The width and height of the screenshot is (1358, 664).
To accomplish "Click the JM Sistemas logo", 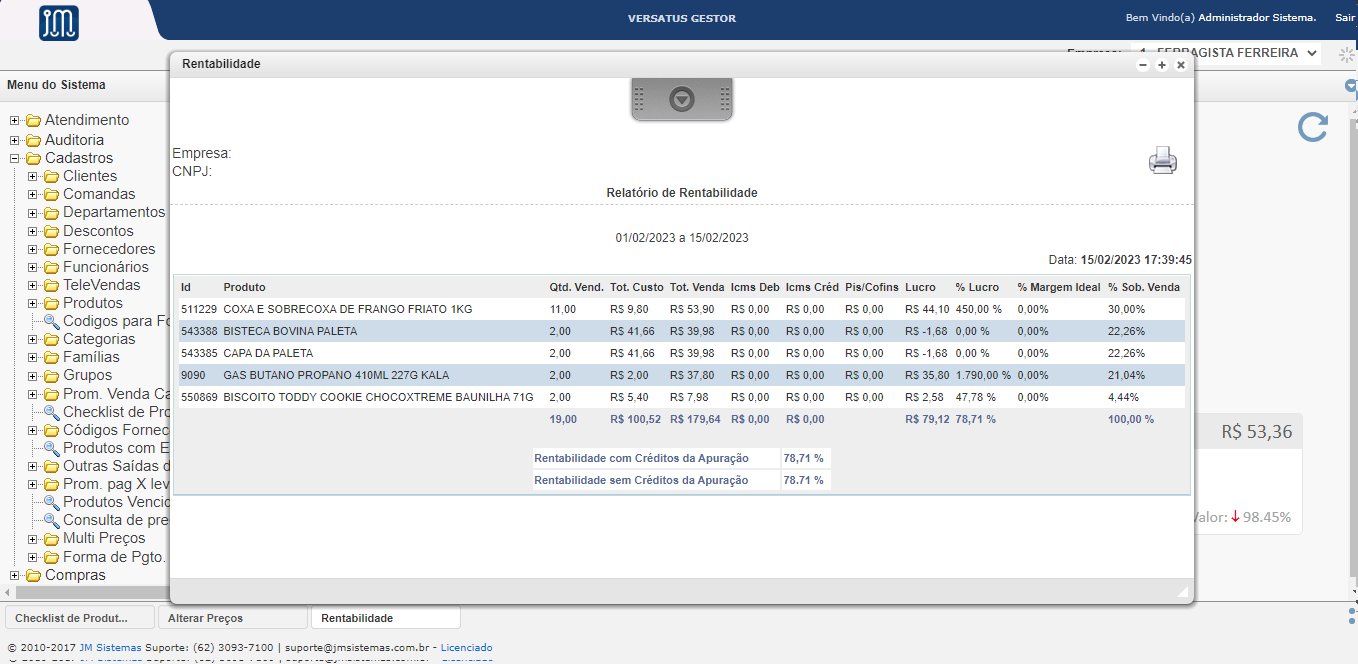I will [x=59, y=22].
